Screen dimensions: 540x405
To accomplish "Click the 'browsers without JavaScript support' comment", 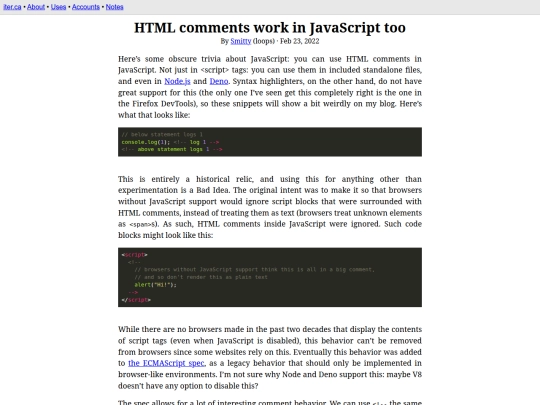I will 255,270.
